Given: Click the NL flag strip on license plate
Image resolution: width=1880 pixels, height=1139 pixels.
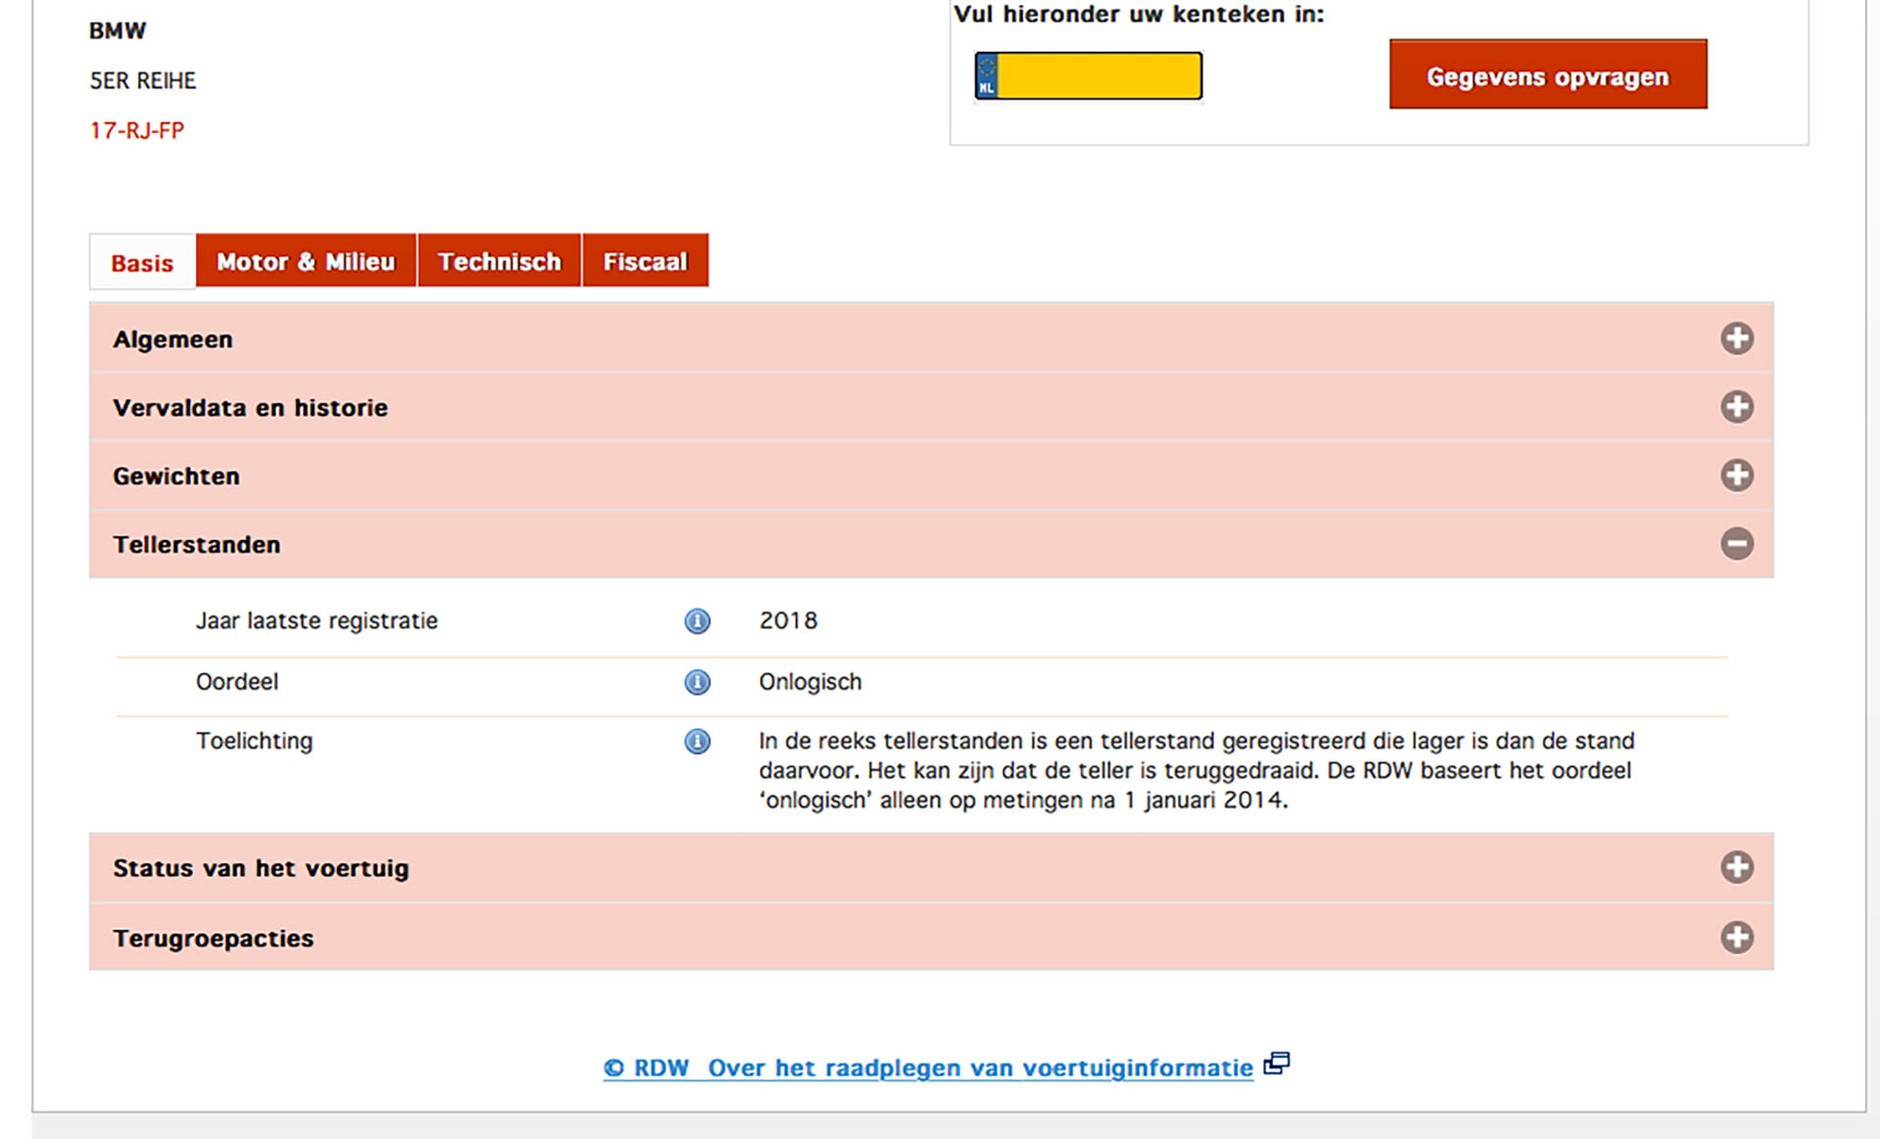Looking at the screenshot, I should tap(987, 76).
